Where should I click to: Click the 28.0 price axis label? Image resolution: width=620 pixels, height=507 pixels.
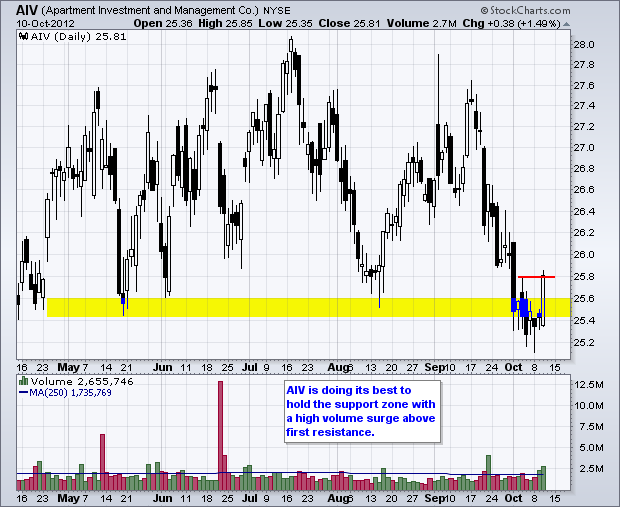pos(584,44)
